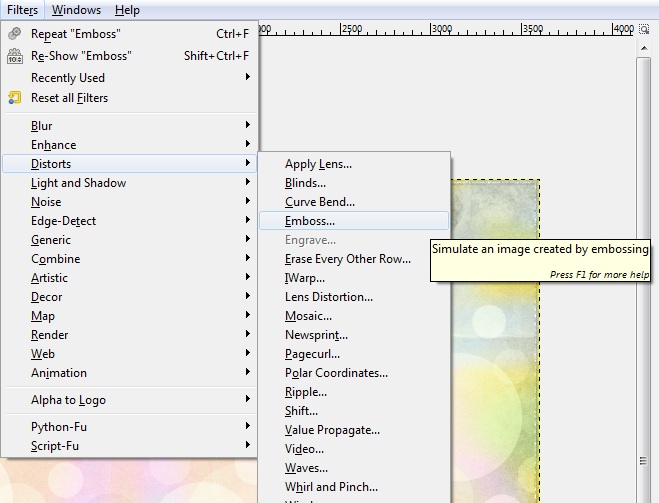Expand the Decor submenu
The width and height of the screenshot is (659, 503).
pos(129,297)
